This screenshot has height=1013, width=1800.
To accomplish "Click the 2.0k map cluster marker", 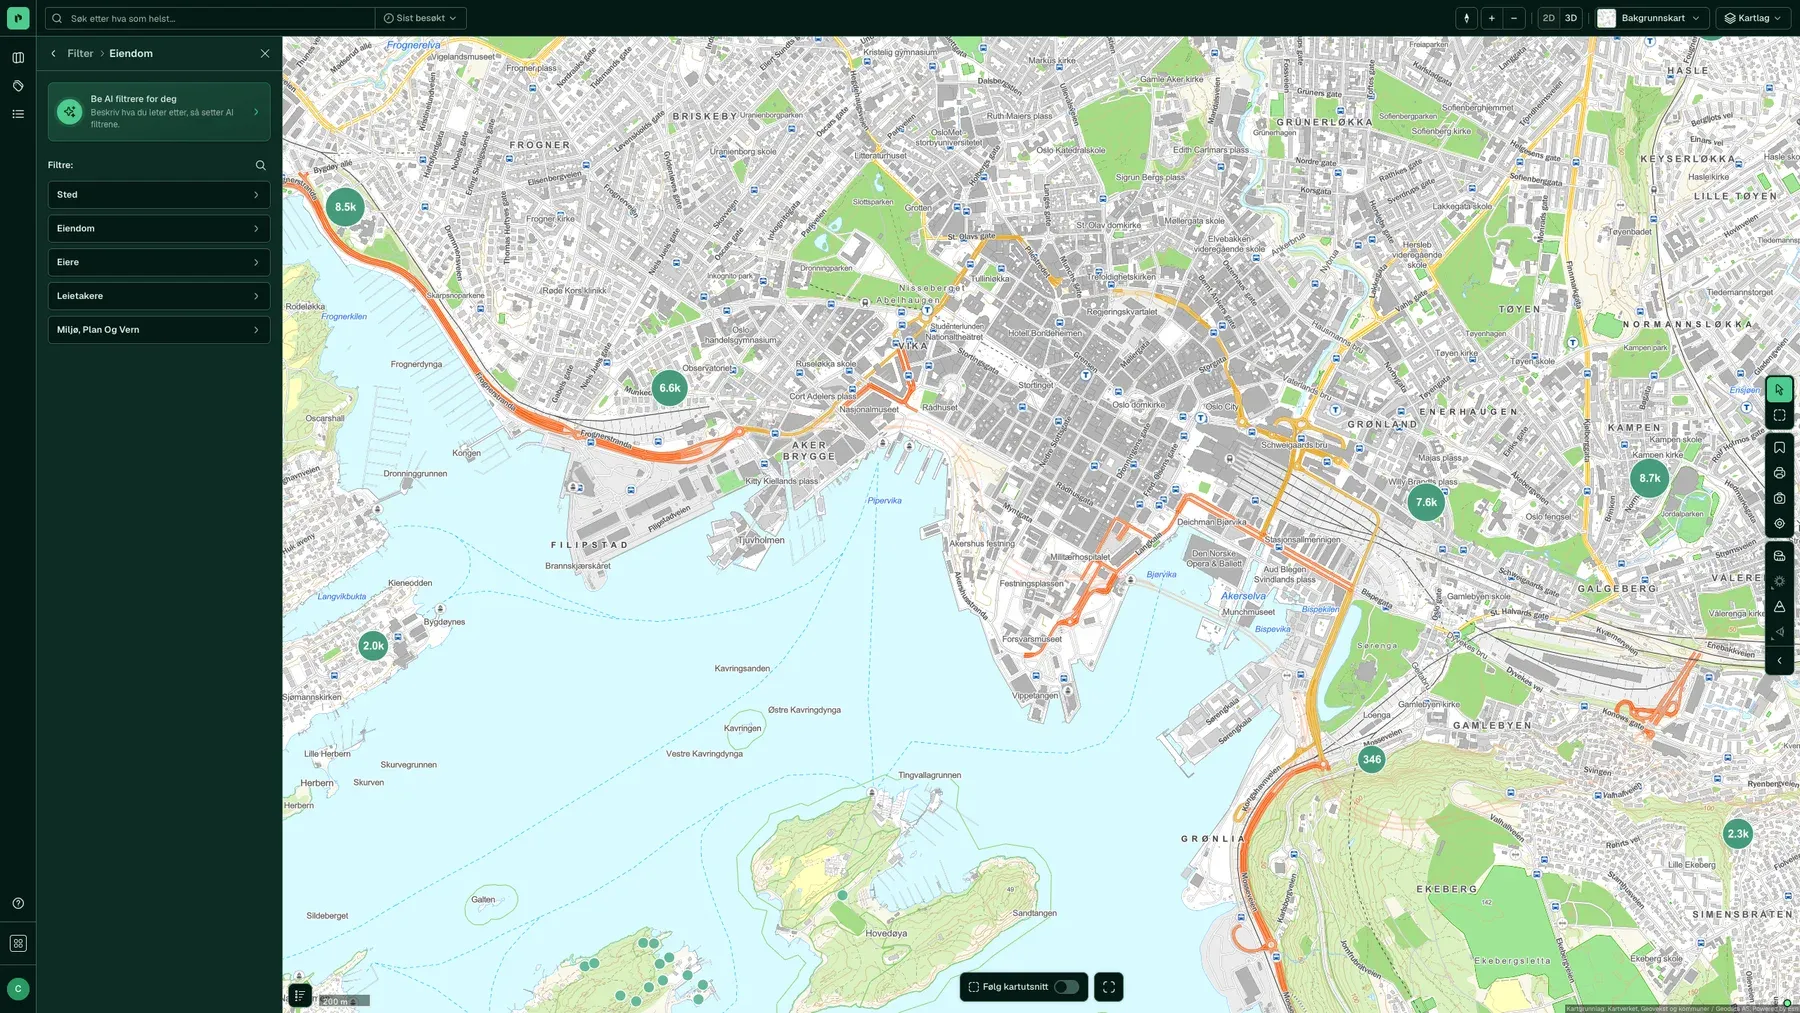I will pos(373,646).
